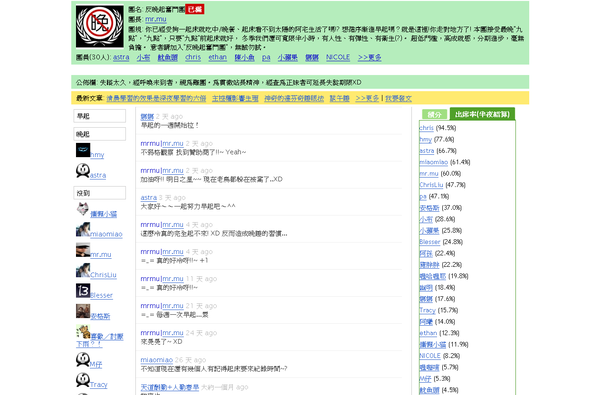Click Tracy's penguin avatar in the left sidebar

tap(83, 380)
